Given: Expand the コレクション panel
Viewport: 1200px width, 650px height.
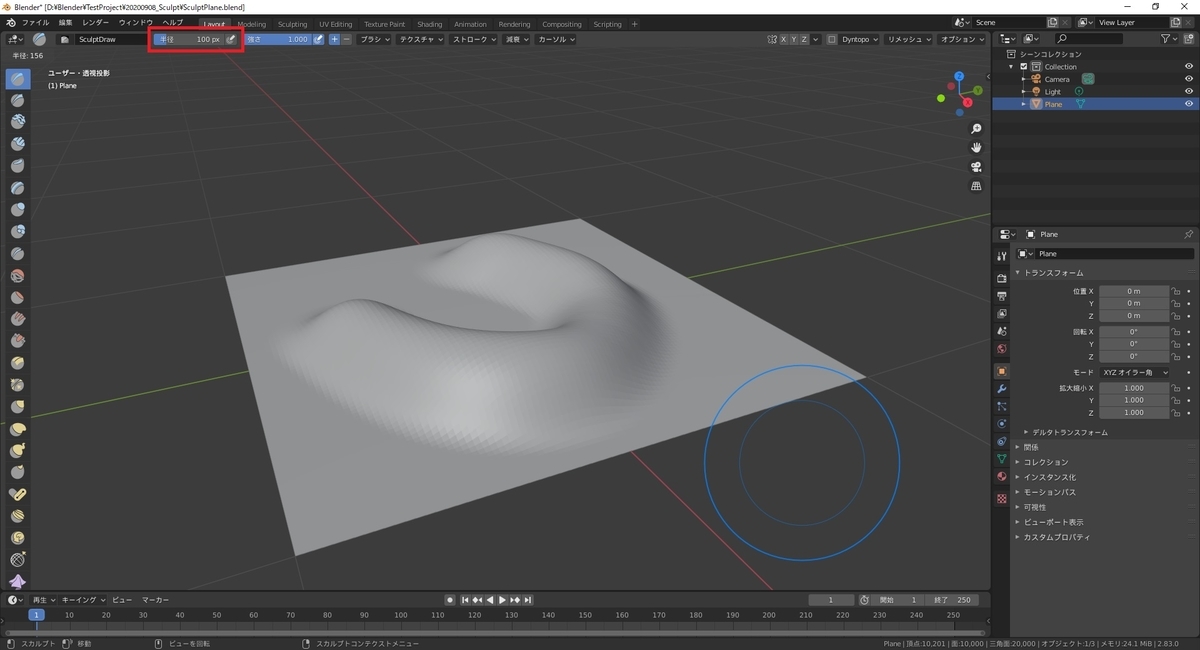Looking at the screenshot, I should coord(1045,462).
